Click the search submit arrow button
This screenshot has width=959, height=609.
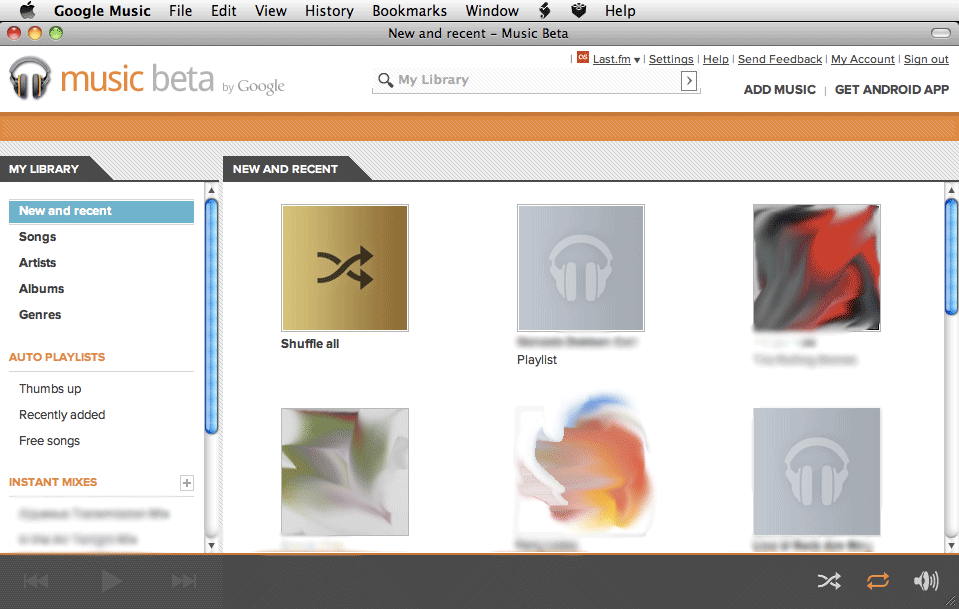[x=689, y=81]
